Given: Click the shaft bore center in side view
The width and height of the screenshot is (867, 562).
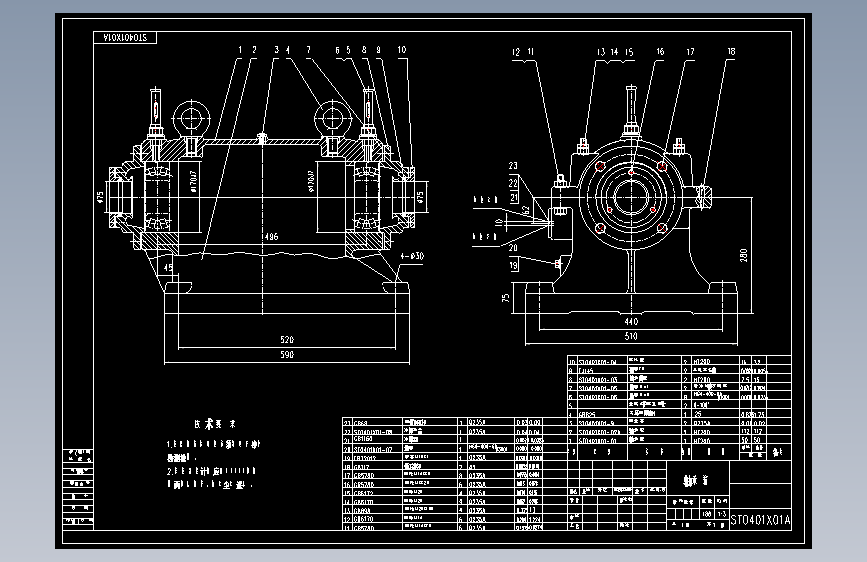Looking at the screenshot, I should (631, 197).
